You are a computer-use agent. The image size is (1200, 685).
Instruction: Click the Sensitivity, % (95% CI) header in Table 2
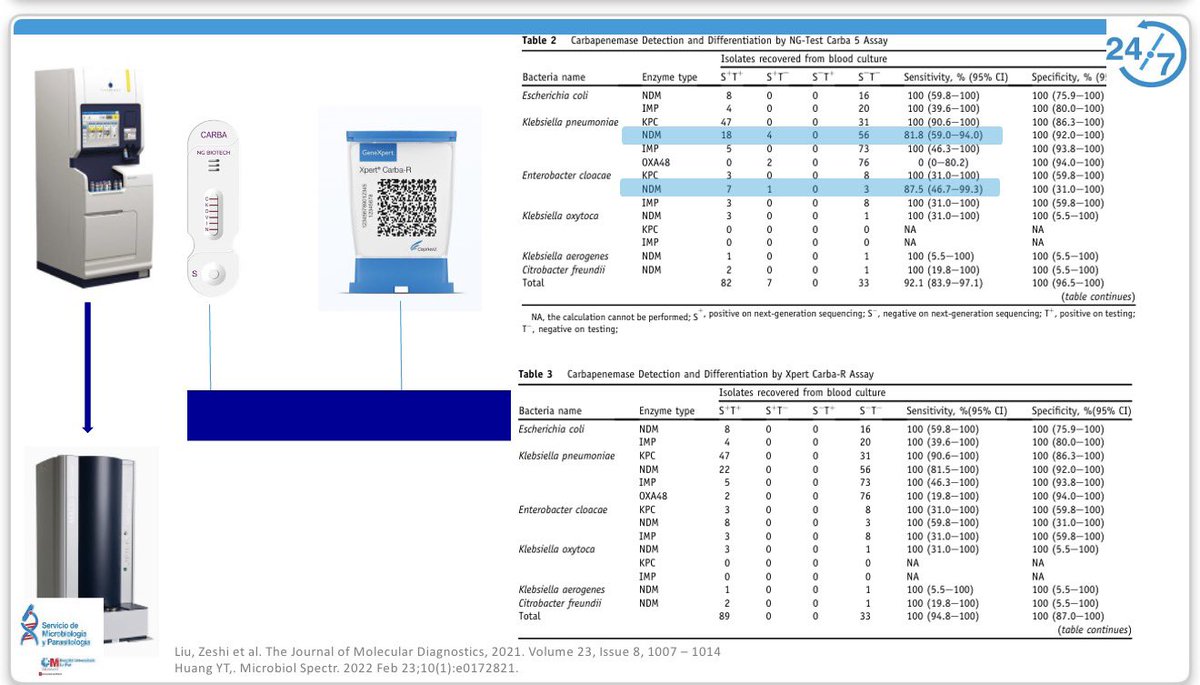pyautogui.click(x=955, y=77)
